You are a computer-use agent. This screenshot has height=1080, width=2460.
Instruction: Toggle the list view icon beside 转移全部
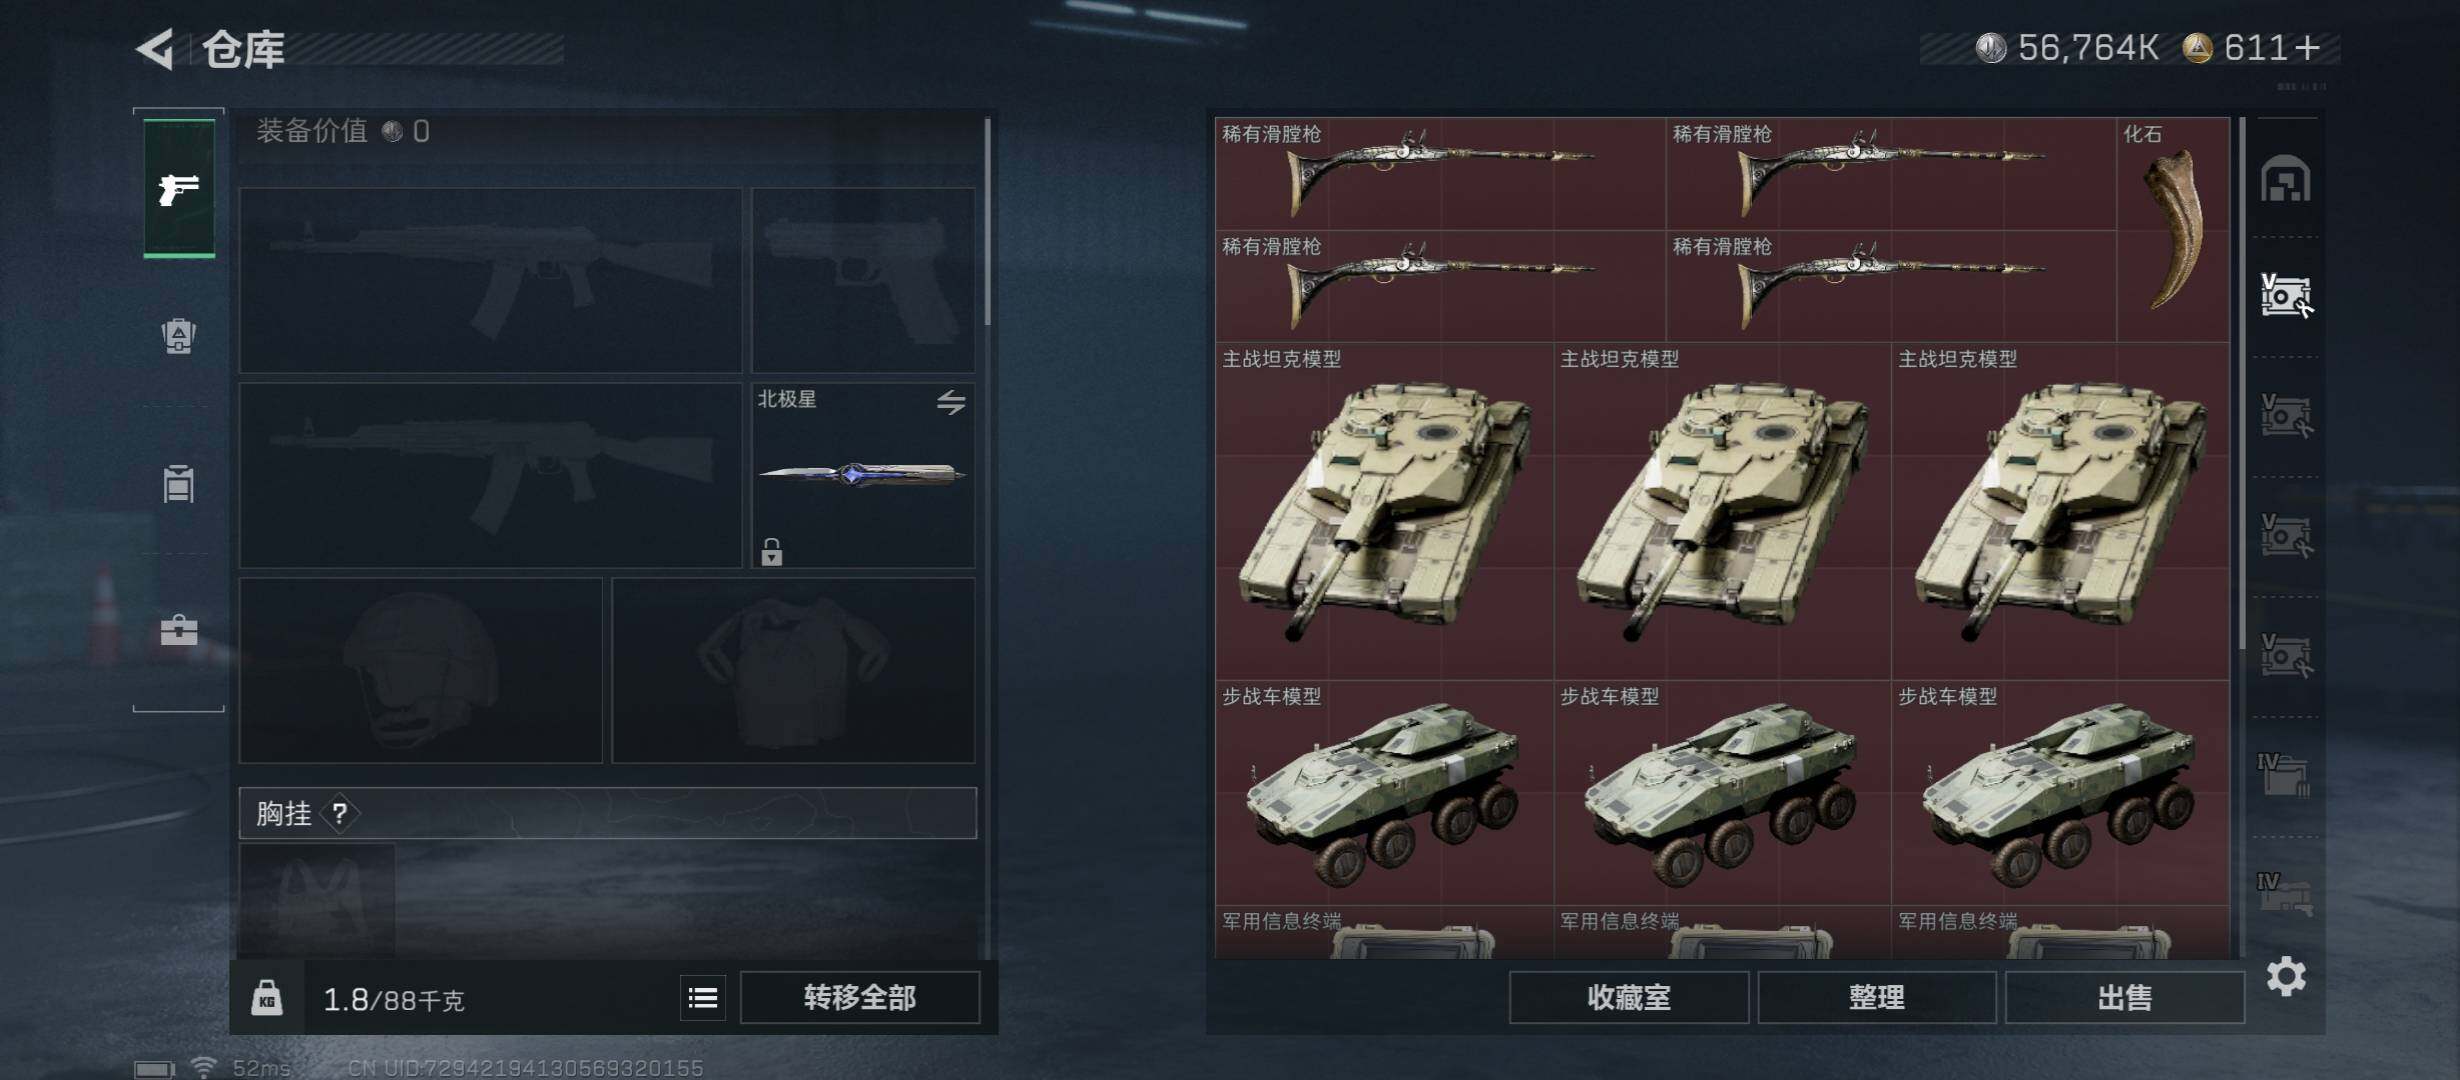pyautogui.click(x=703, y=997)
